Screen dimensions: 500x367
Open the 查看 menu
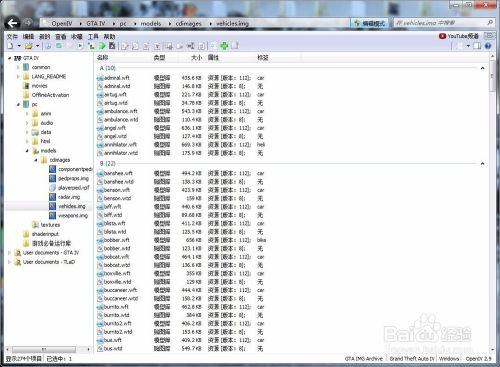click(x=61, y=37)
